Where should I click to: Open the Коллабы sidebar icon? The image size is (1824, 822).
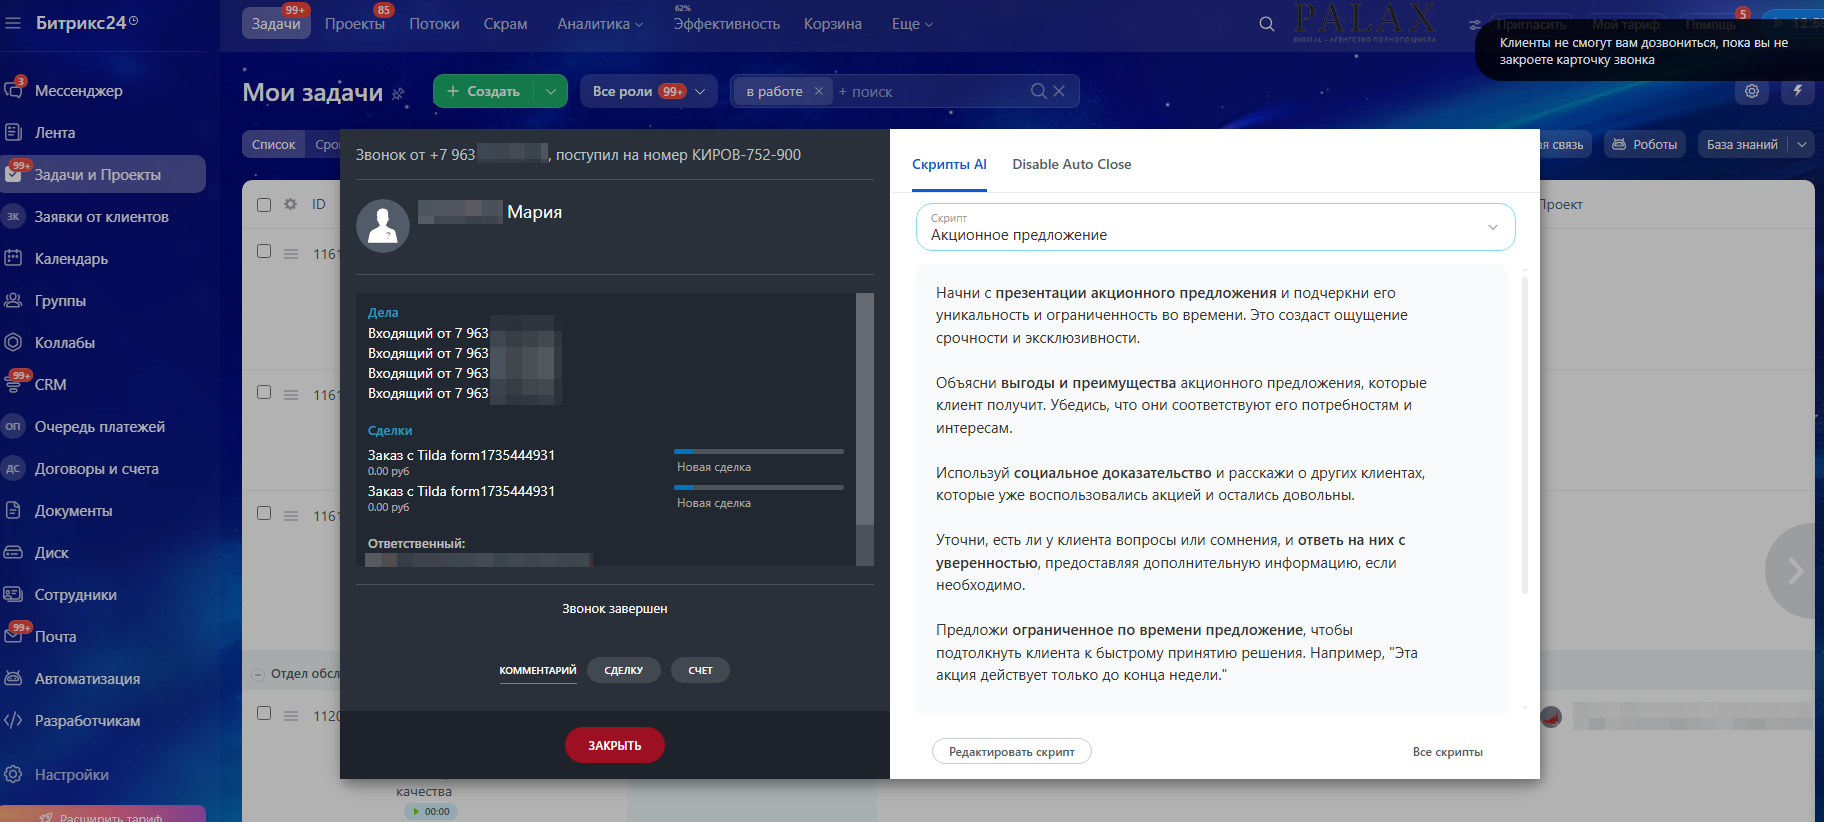(14, 342)
